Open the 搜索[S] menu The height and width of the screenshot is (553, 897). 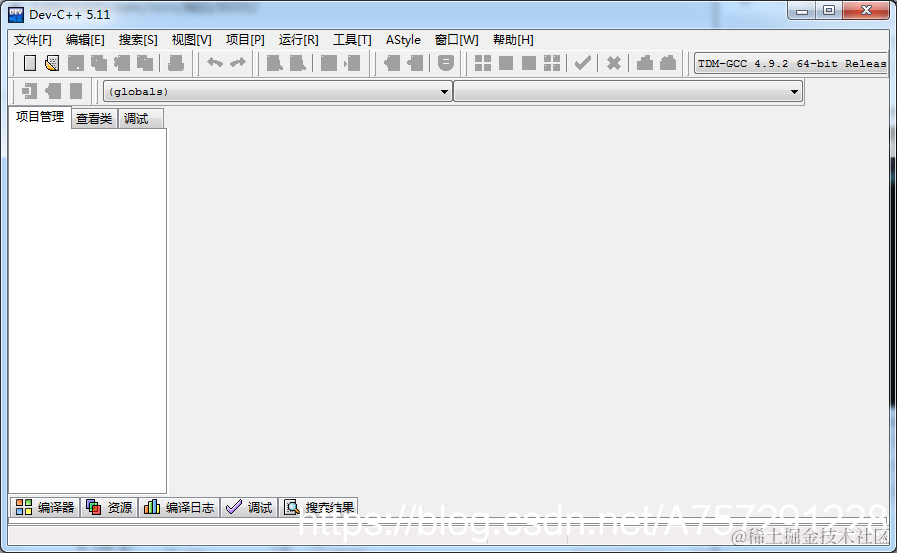pos(138,40)
